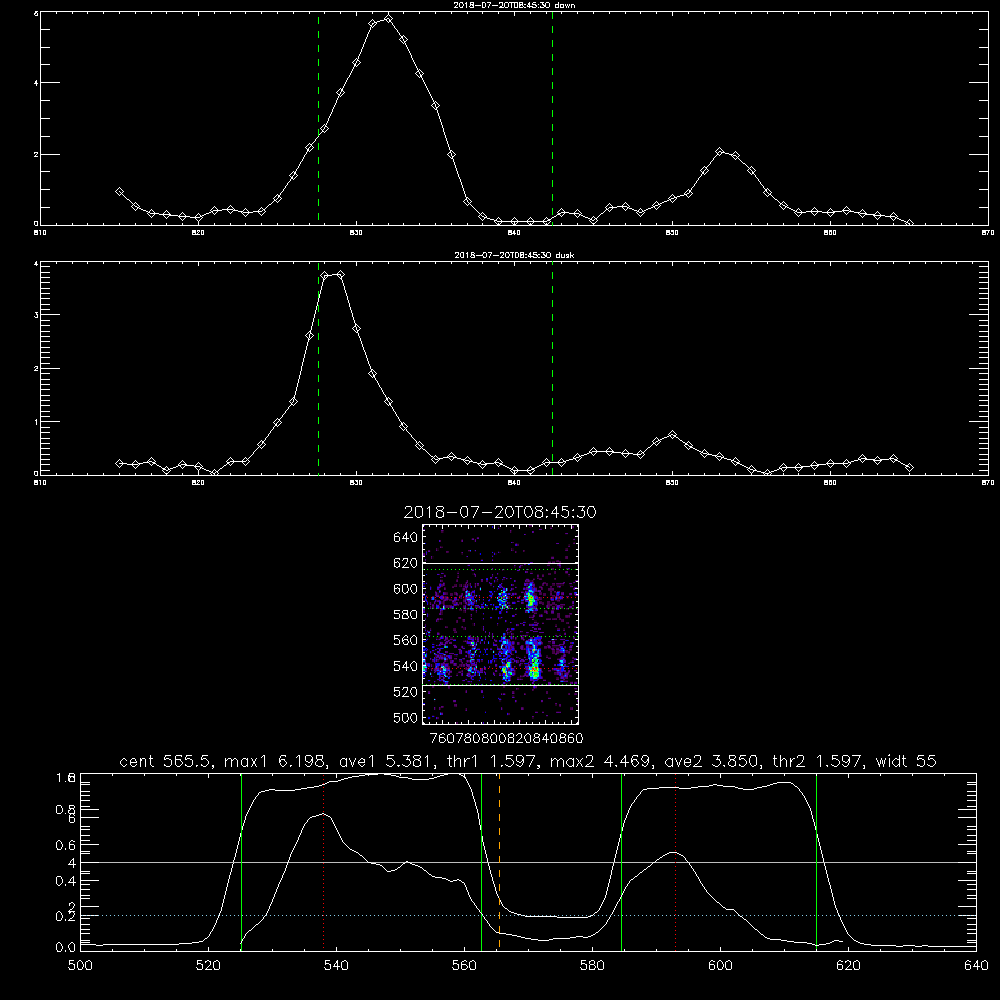The width and height of the screenshot is (1000, 1000).
Task: Click the solid green line near 562 in bottom plot
Action: click(x=482, y=861)
